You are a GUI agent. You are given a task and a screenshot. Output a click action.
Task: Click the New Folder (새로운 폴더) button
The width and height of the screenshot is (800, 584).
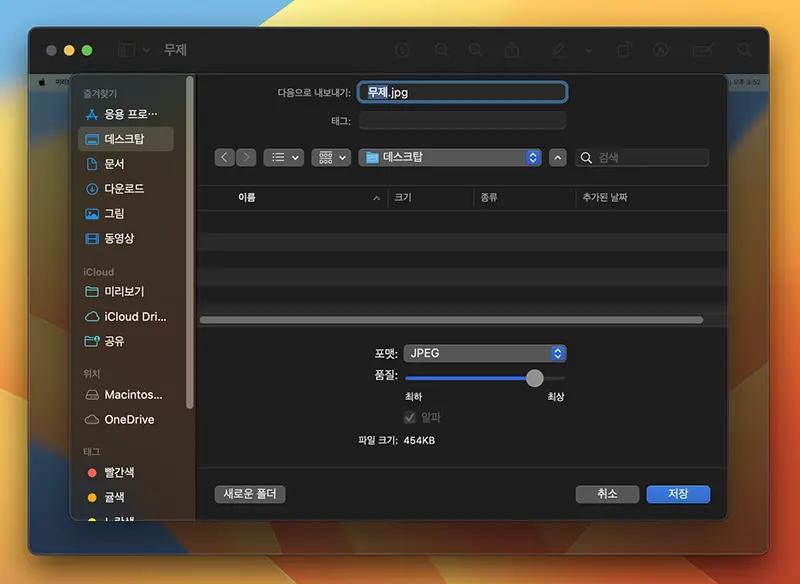tap(250, 494)
